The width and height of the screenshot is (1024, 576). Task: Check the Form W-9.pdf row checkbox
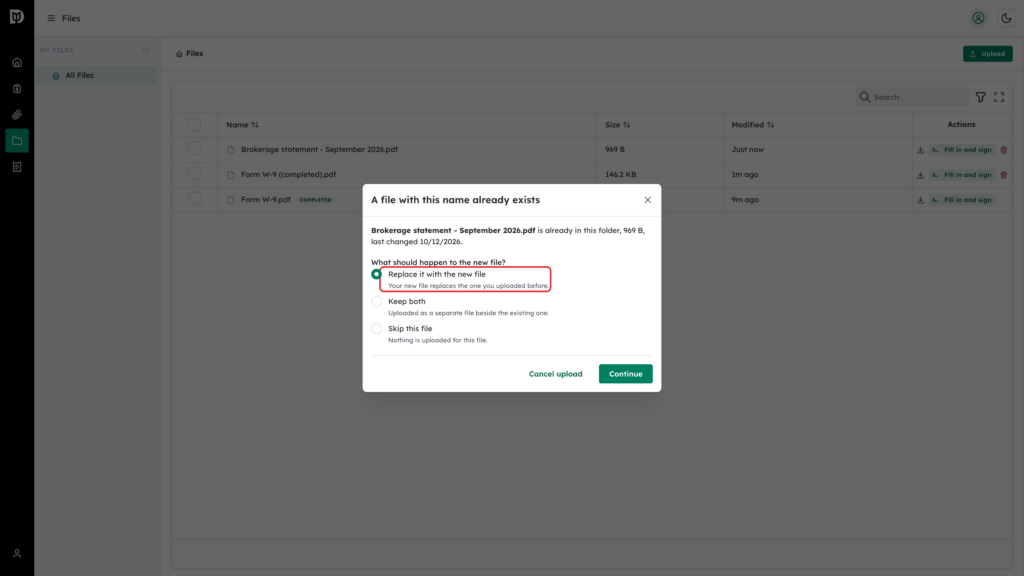[194, 199]
